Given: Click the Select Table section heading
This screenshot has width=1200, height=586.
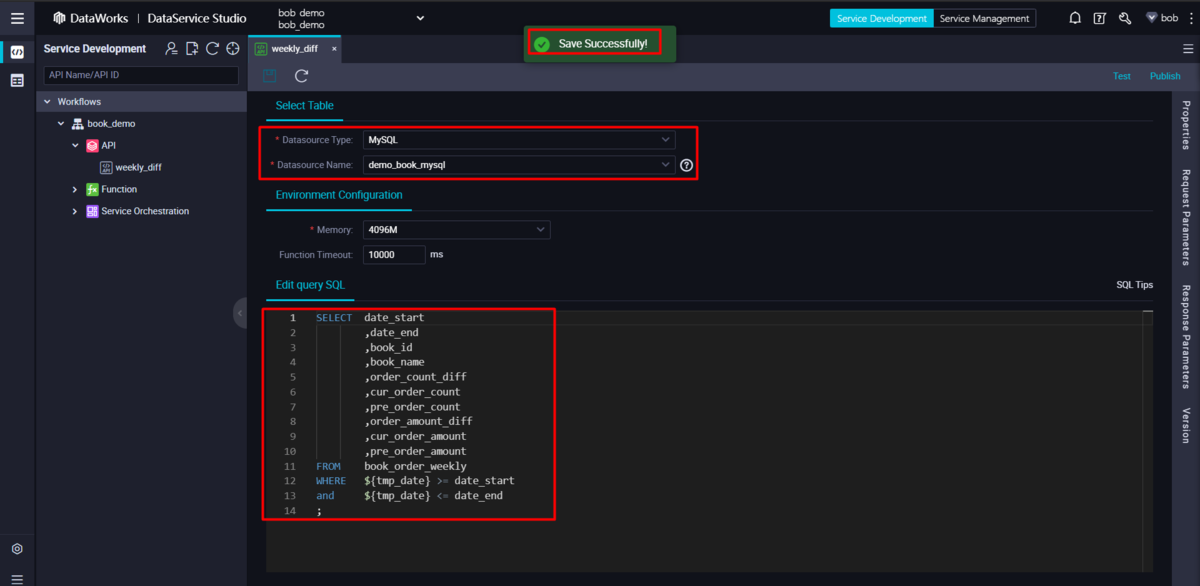Looking at the screenshot, I should point(305,105).
